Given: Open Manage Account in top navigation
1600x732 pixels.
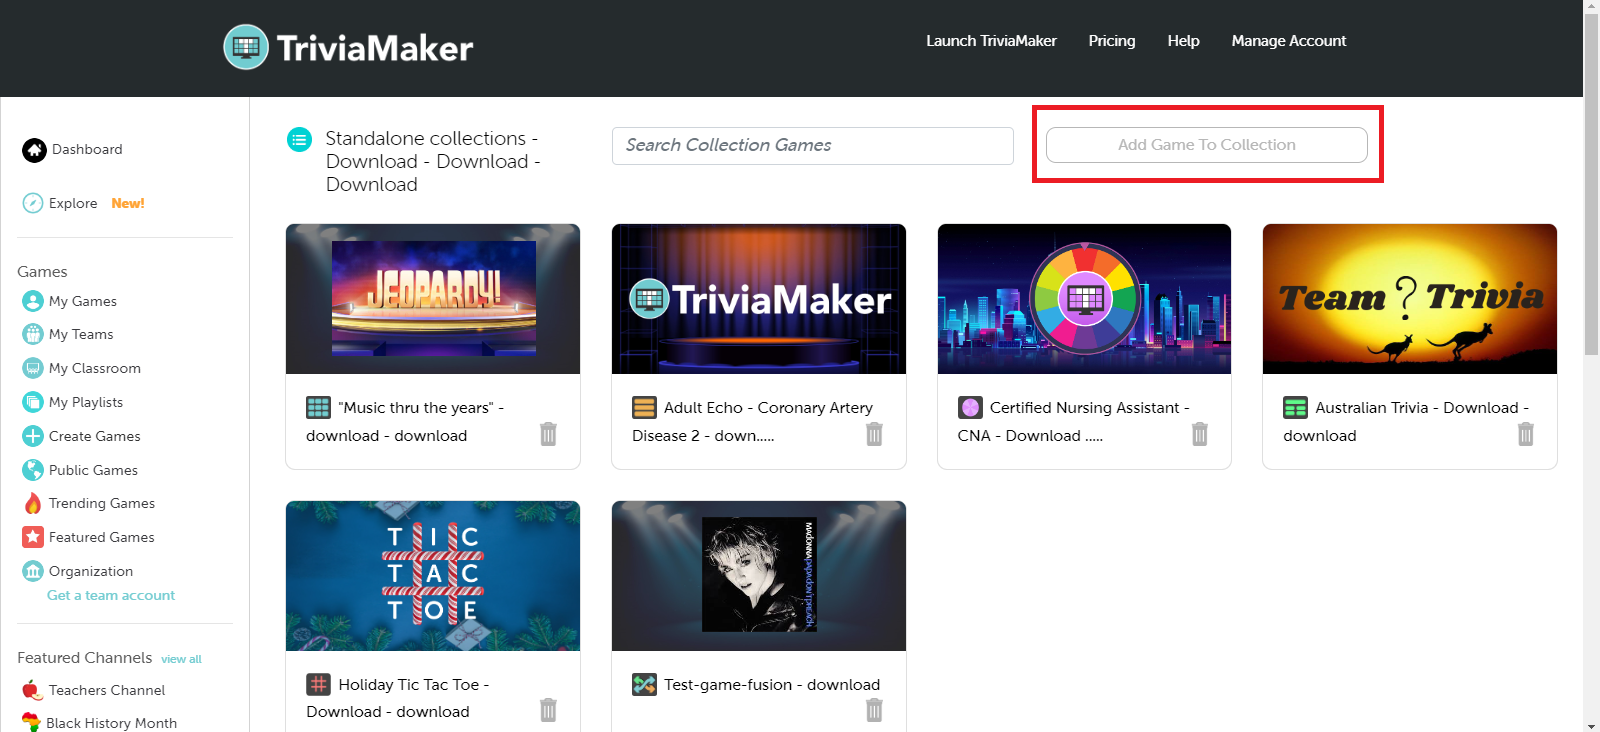Looking at the screenshot, I should click(1288, 41).
